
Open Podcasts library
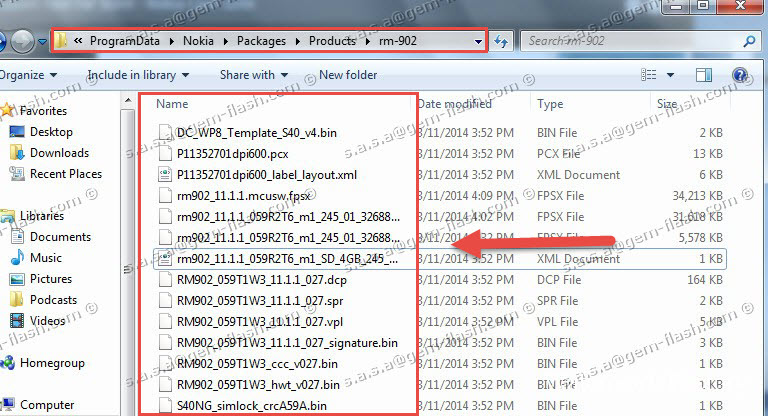click(x=53, y=300)
